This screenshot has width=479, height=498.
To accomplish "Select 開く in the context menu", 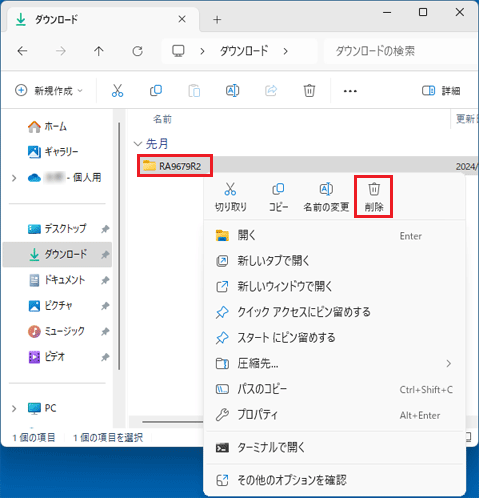I will point(334,235).
